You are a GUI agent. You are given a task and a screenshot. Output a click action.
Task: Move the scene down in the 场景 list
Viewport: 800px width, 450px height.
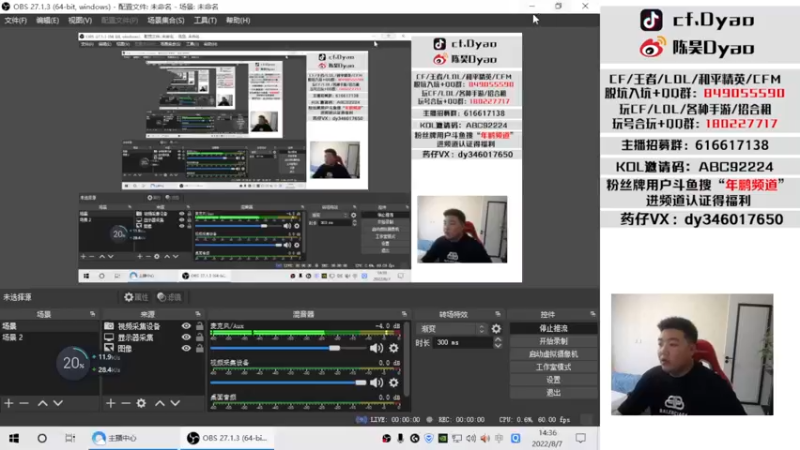tap(58, 404)
